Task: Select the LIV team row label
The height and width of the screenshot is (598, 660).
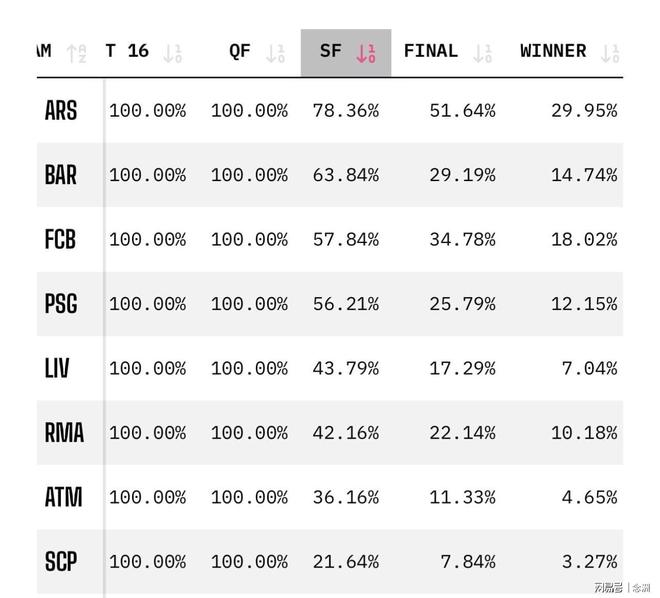Action: coord(58,368)
